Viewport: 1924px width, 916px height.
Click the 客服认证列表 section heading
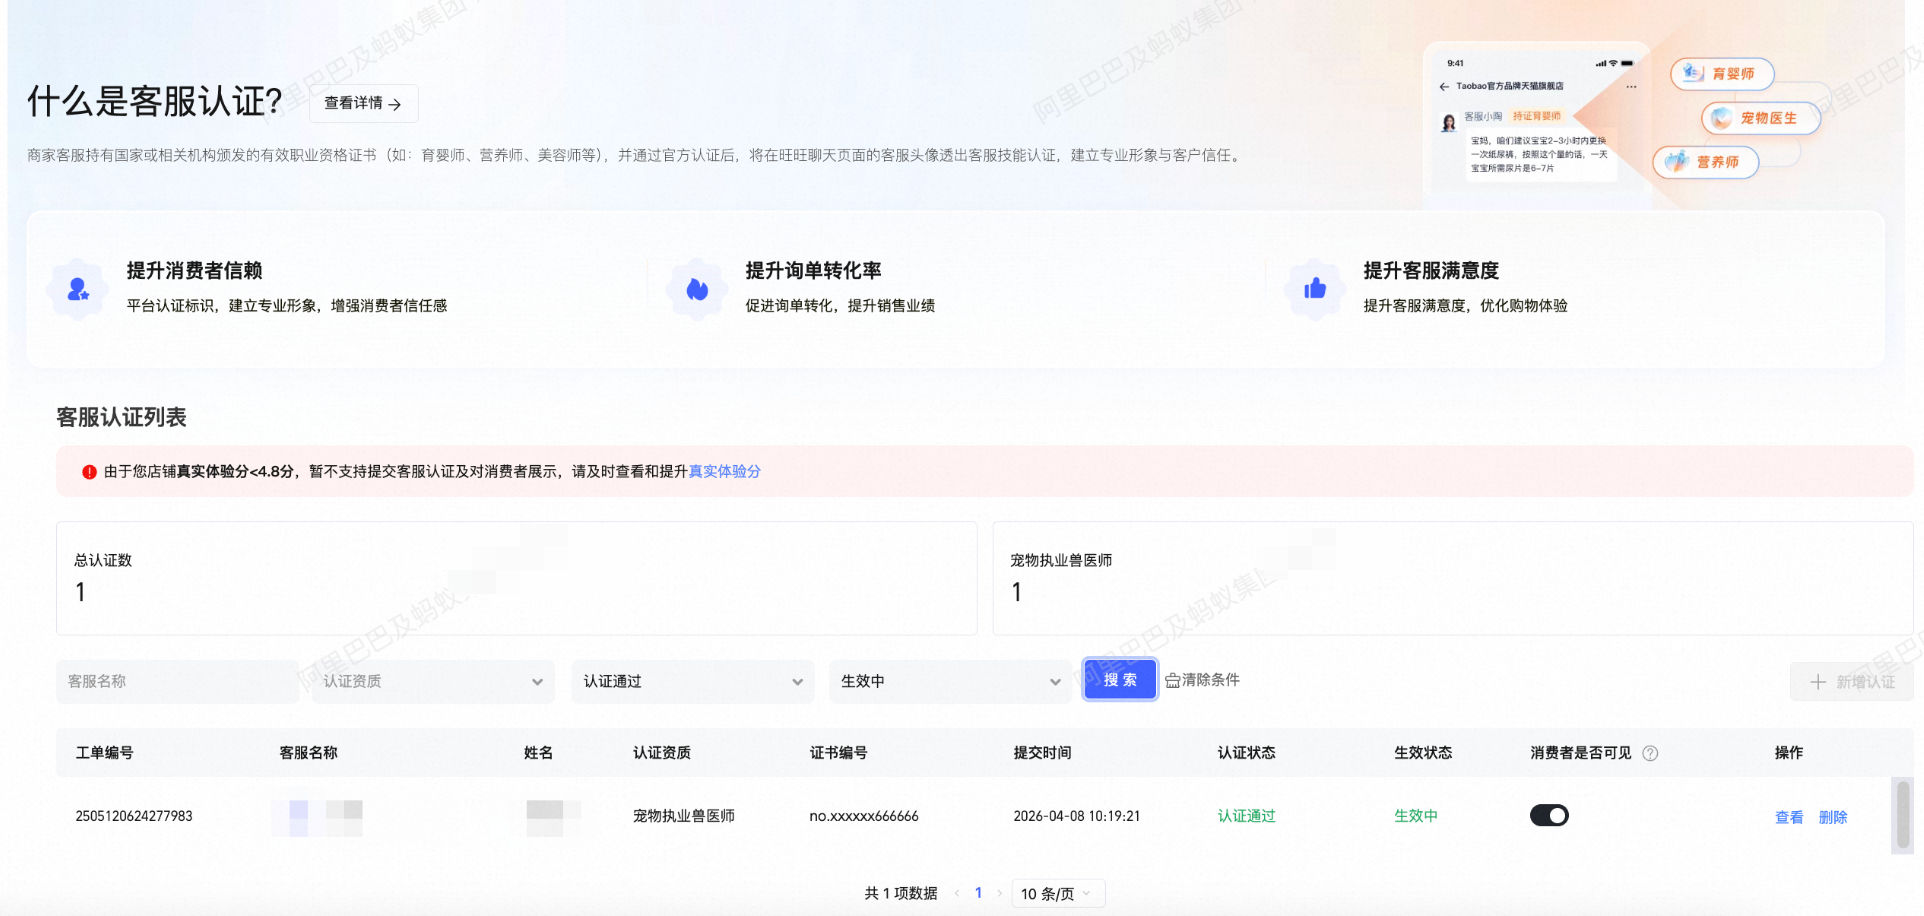pyautogui.click(x=121, y=417)
